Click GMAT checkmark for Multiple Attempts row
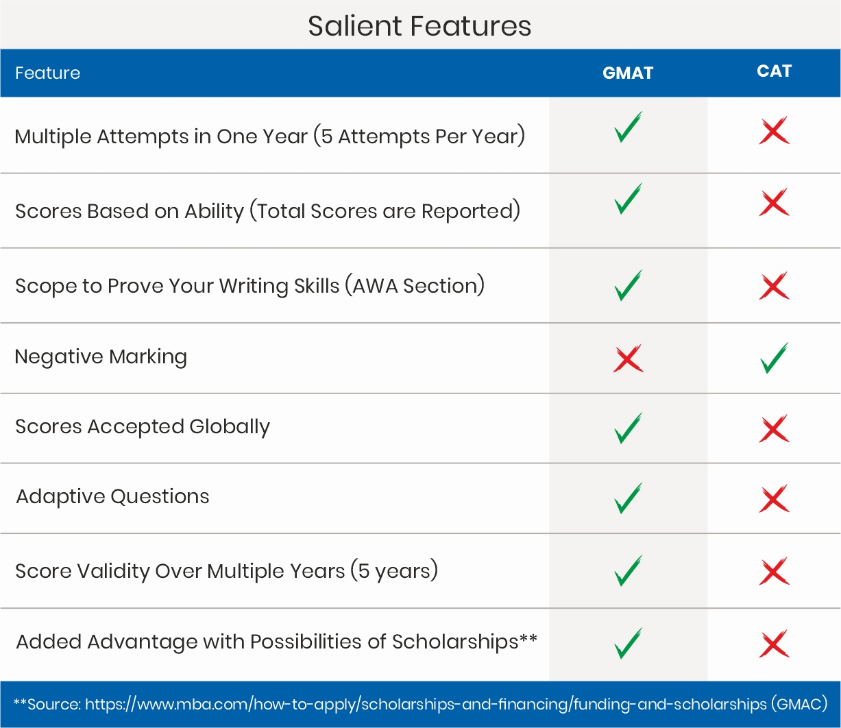Screen dimensions: 841x728 tap(628, 127)
